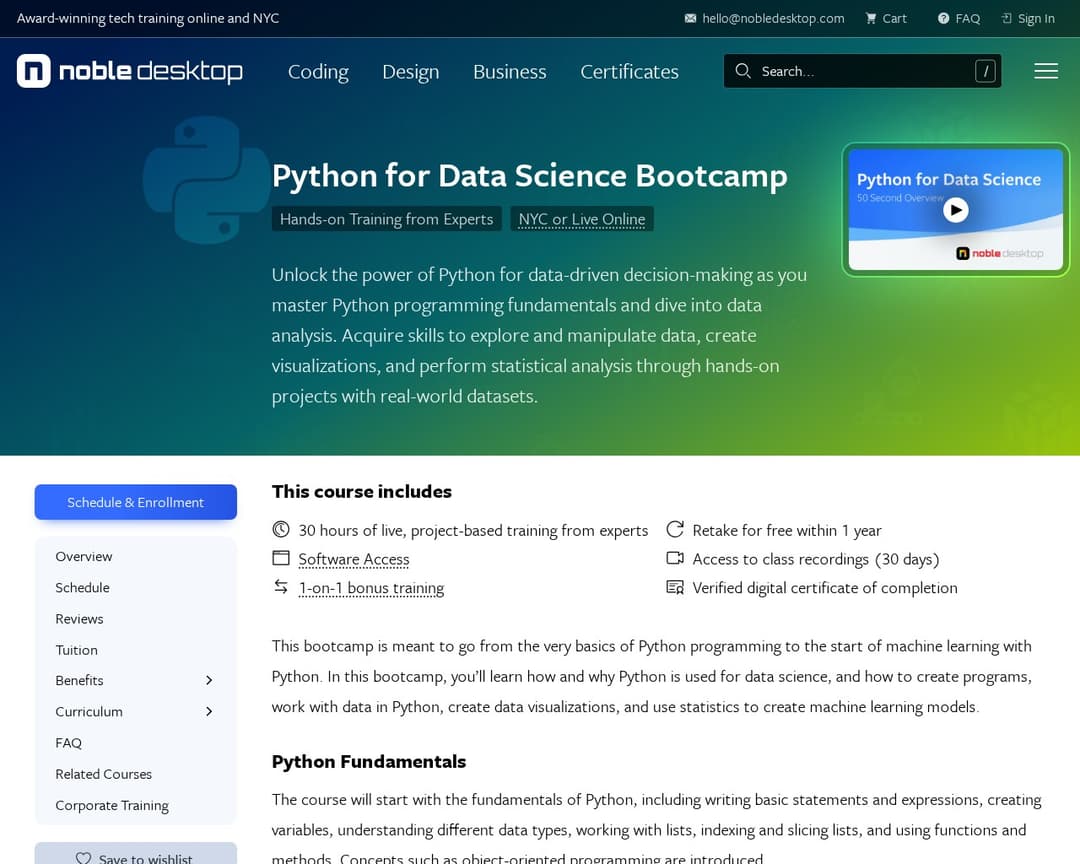Jump to FAQ section in sidebar
Image resolution: width=1080 pixels, height=864 pixels.
pyautogui.click(x=68, y=743)
